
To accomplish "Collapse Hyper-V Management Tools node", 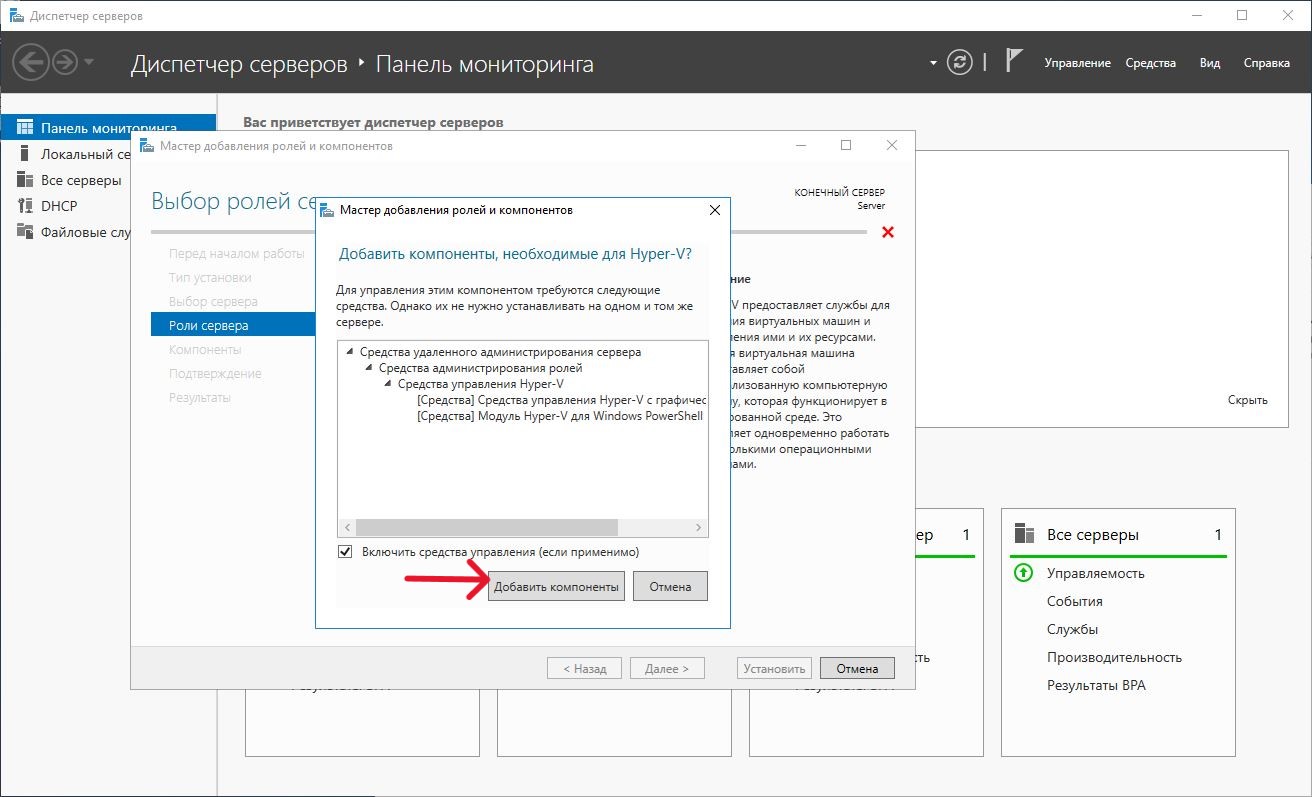I will point(388,384).
